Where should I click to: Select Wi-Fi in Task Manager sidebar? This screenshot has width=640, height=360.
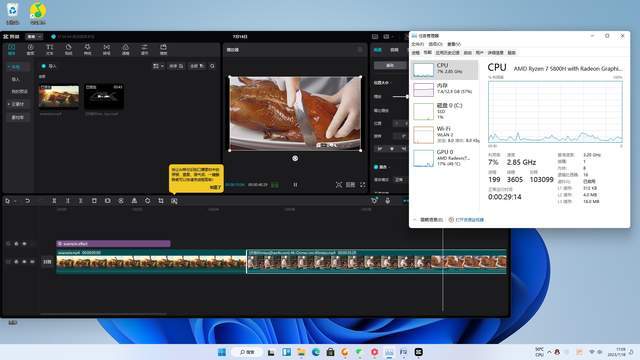pyautogui.click(x=444, y=135)
